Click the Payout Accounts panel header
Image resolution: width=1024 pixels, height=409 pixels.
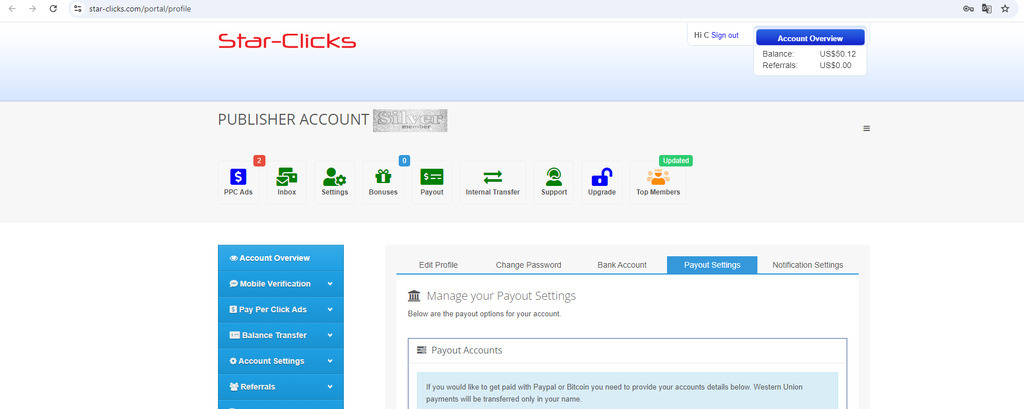pos(628,350)
